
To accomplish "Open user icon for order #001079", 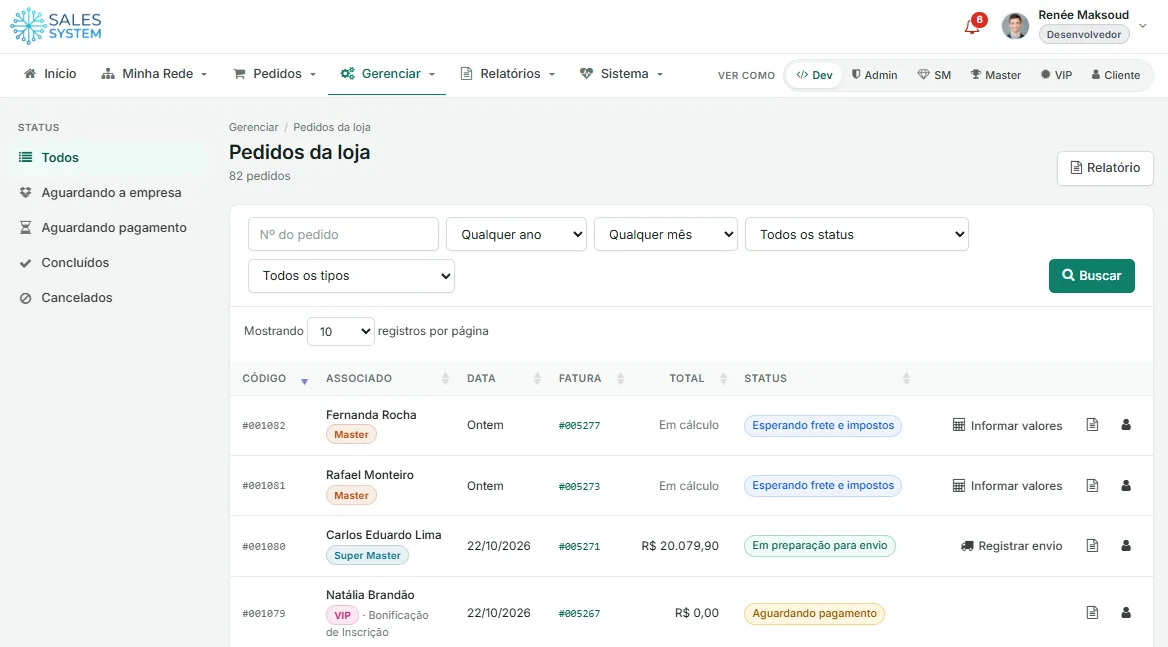I will (1126, 613).
